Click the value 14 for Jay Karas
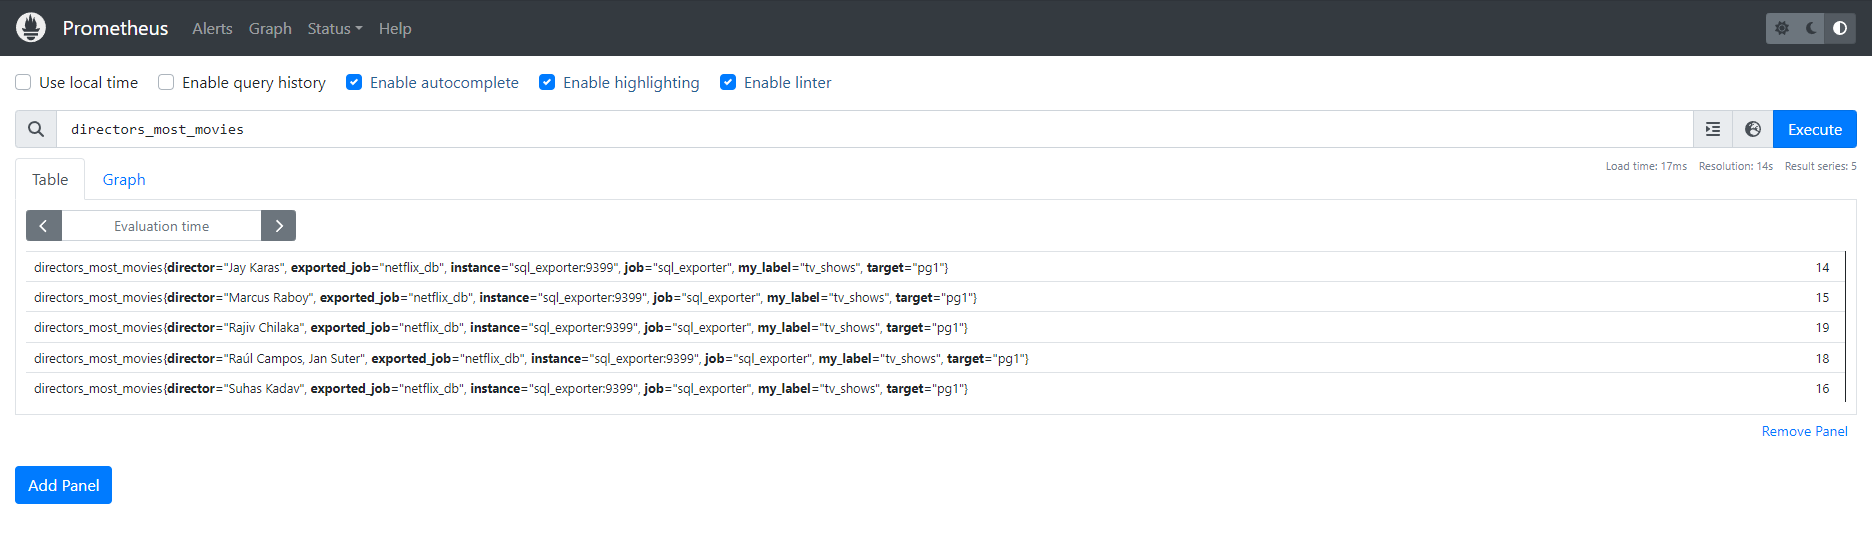This screenshot has width=1872, height=533. 1822,267
